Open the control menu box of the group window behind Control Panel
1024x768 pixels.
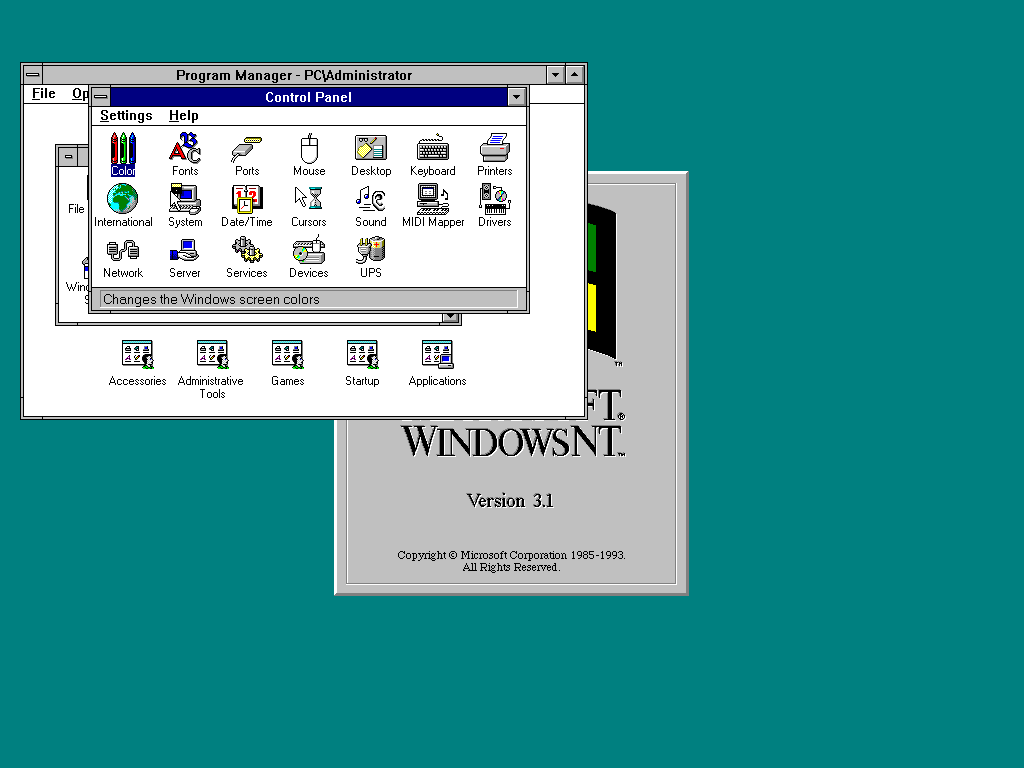click(x=68, y=156)
